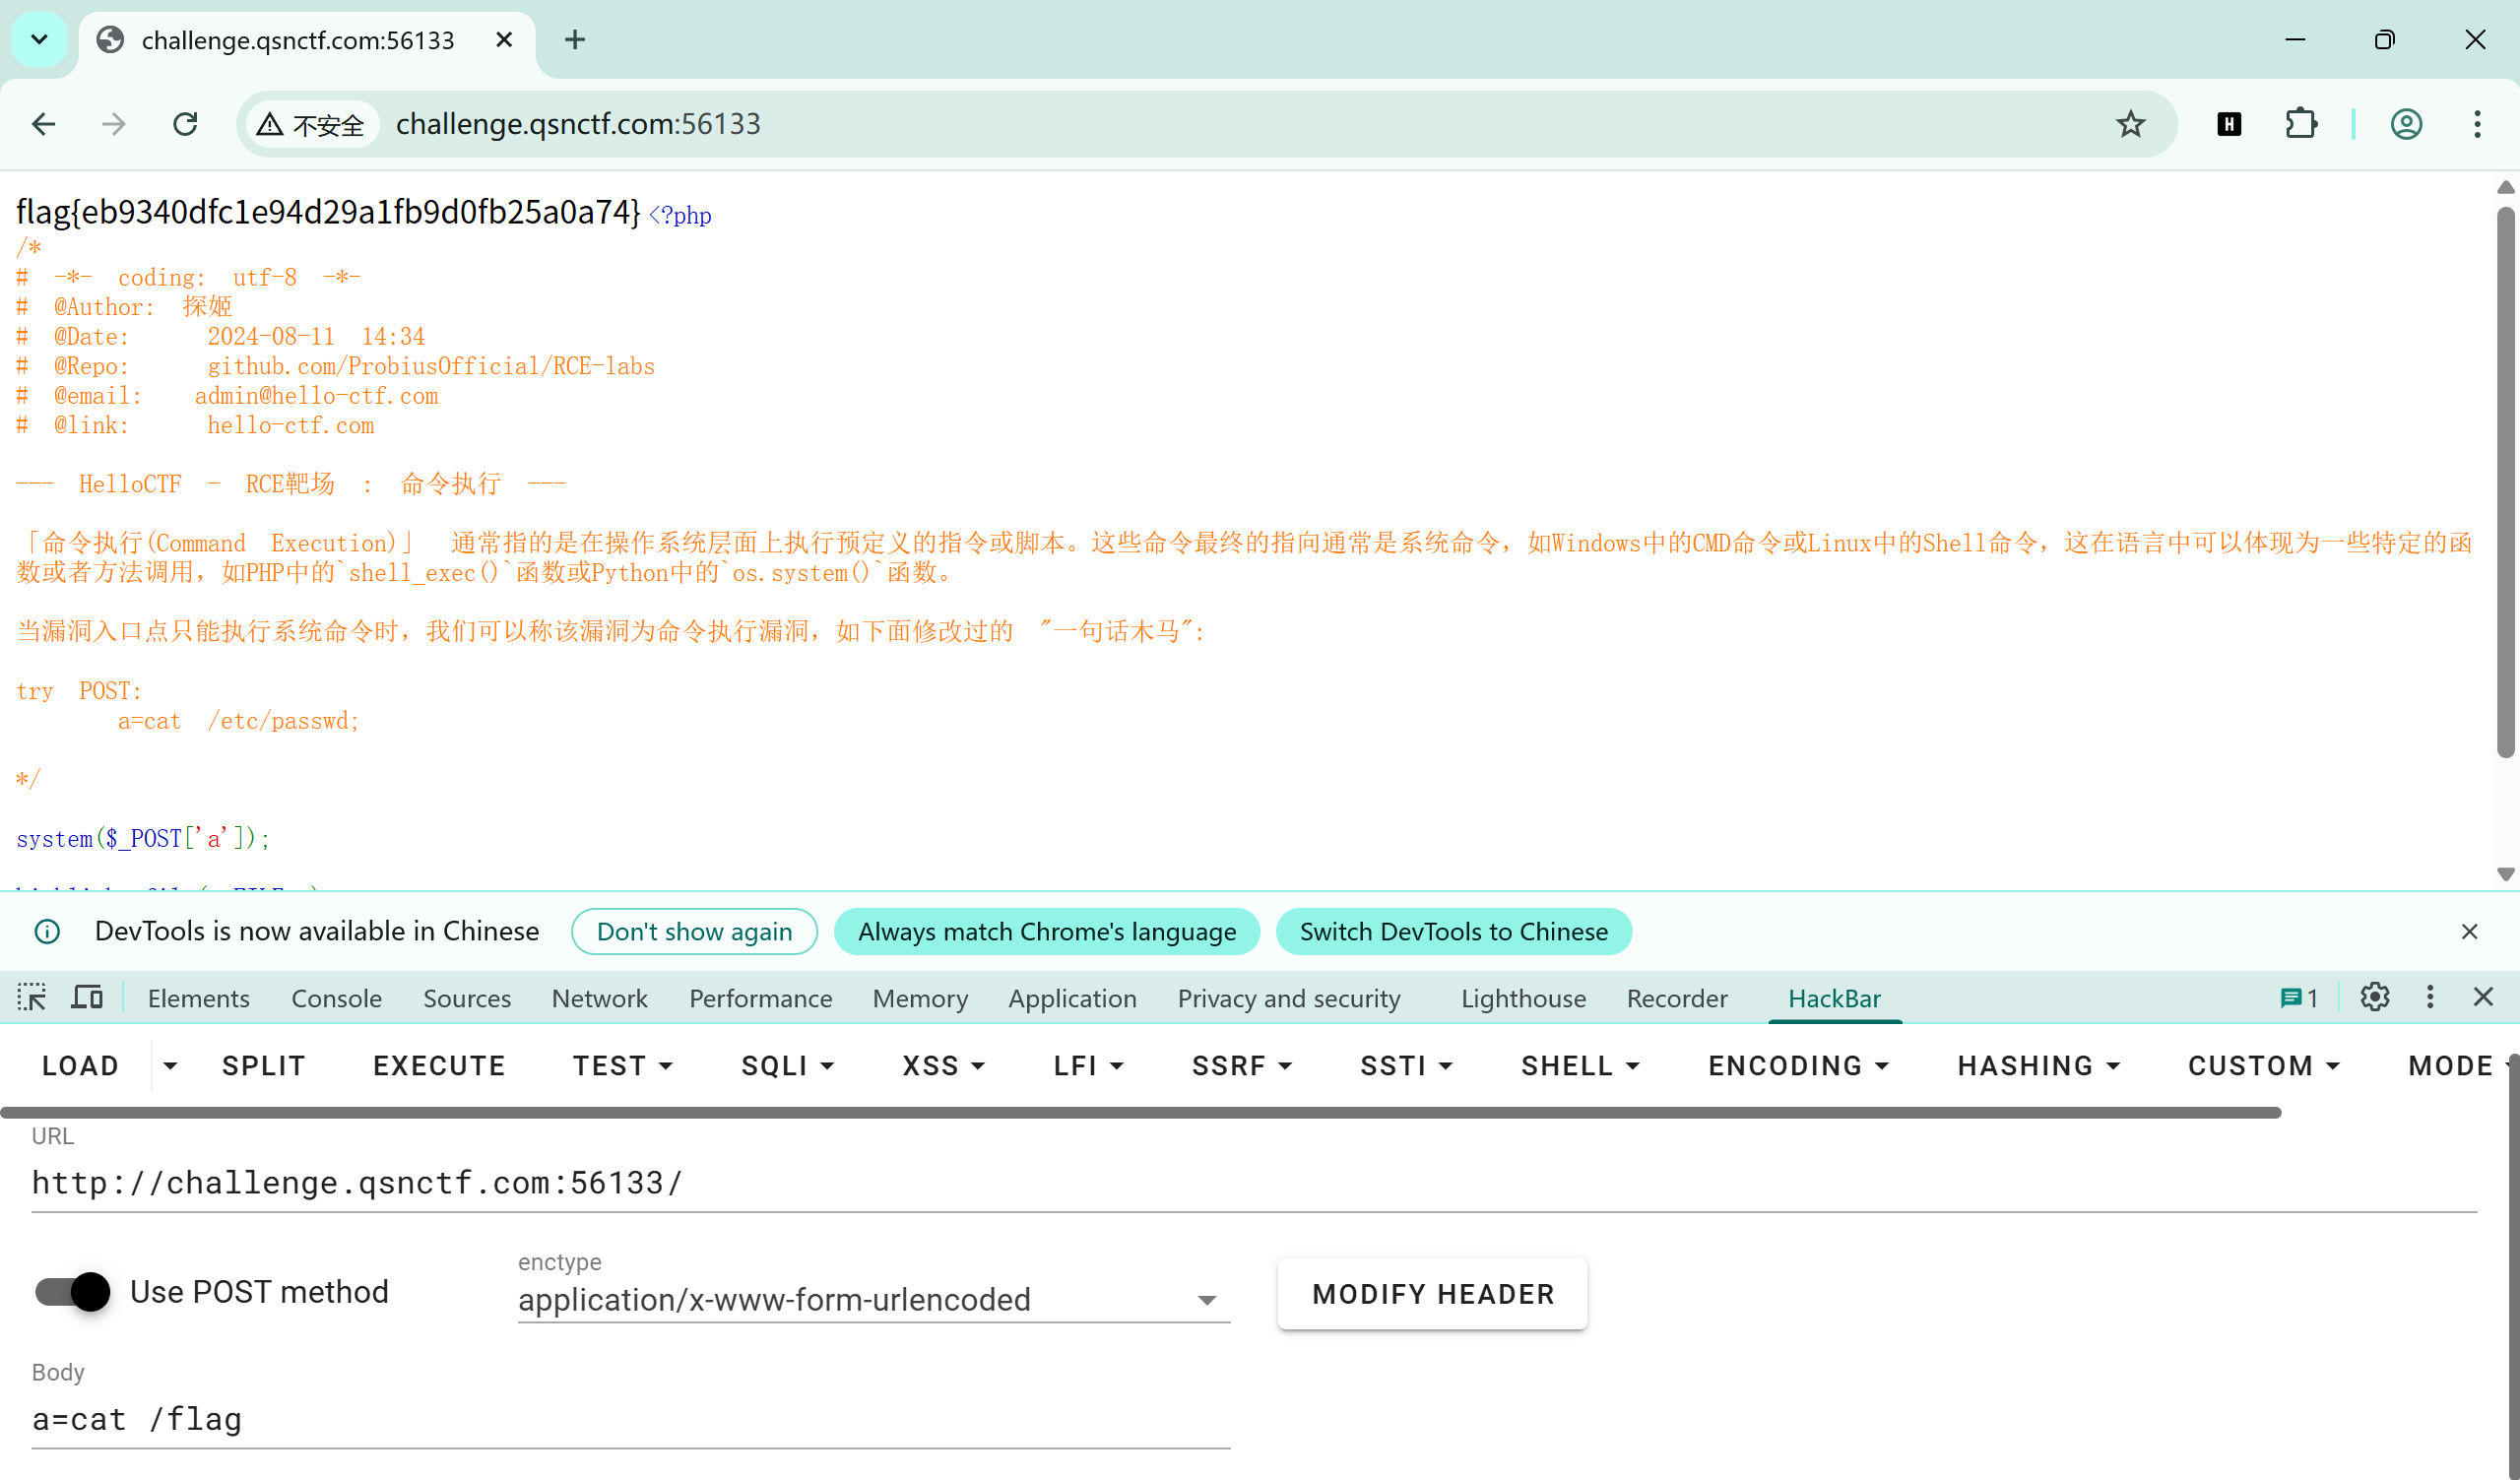Click the DevTools inspect element icon
2520x1480 pixels.
tap(32, 997)
